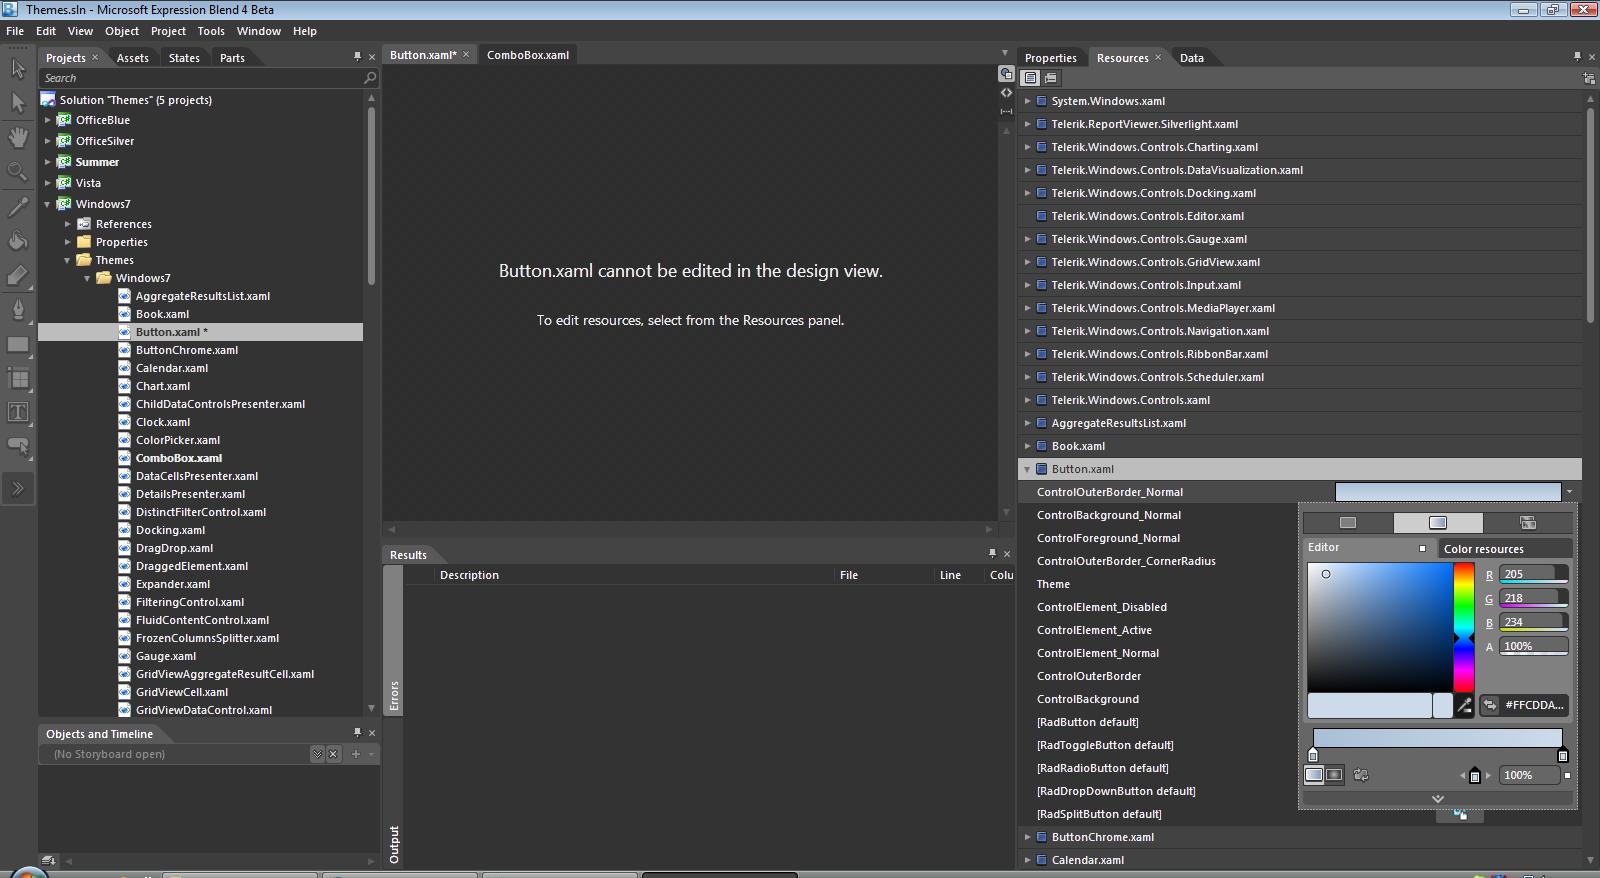The image size is (1600, 878).
Task: Collapse the Windows7 project node
Action: click(47, 204)
